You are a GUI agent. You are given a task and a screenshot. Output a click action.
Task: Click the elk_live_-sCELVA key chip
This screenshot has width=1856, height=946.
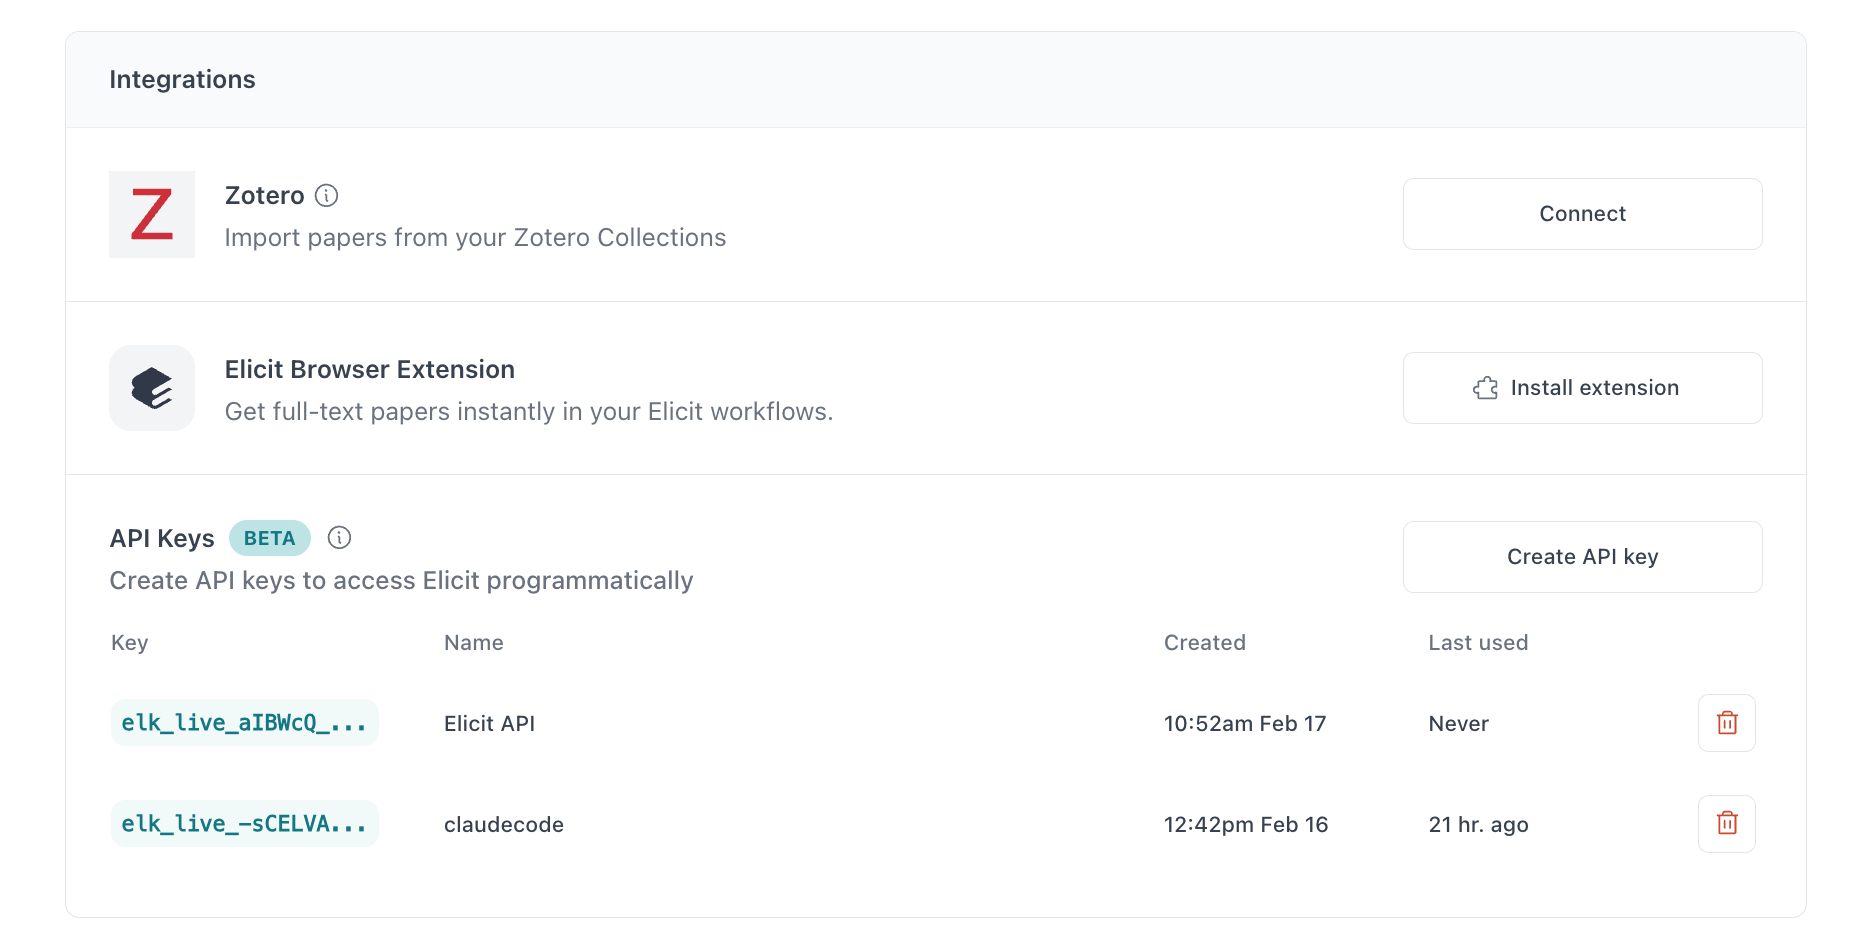pos(244,824)
